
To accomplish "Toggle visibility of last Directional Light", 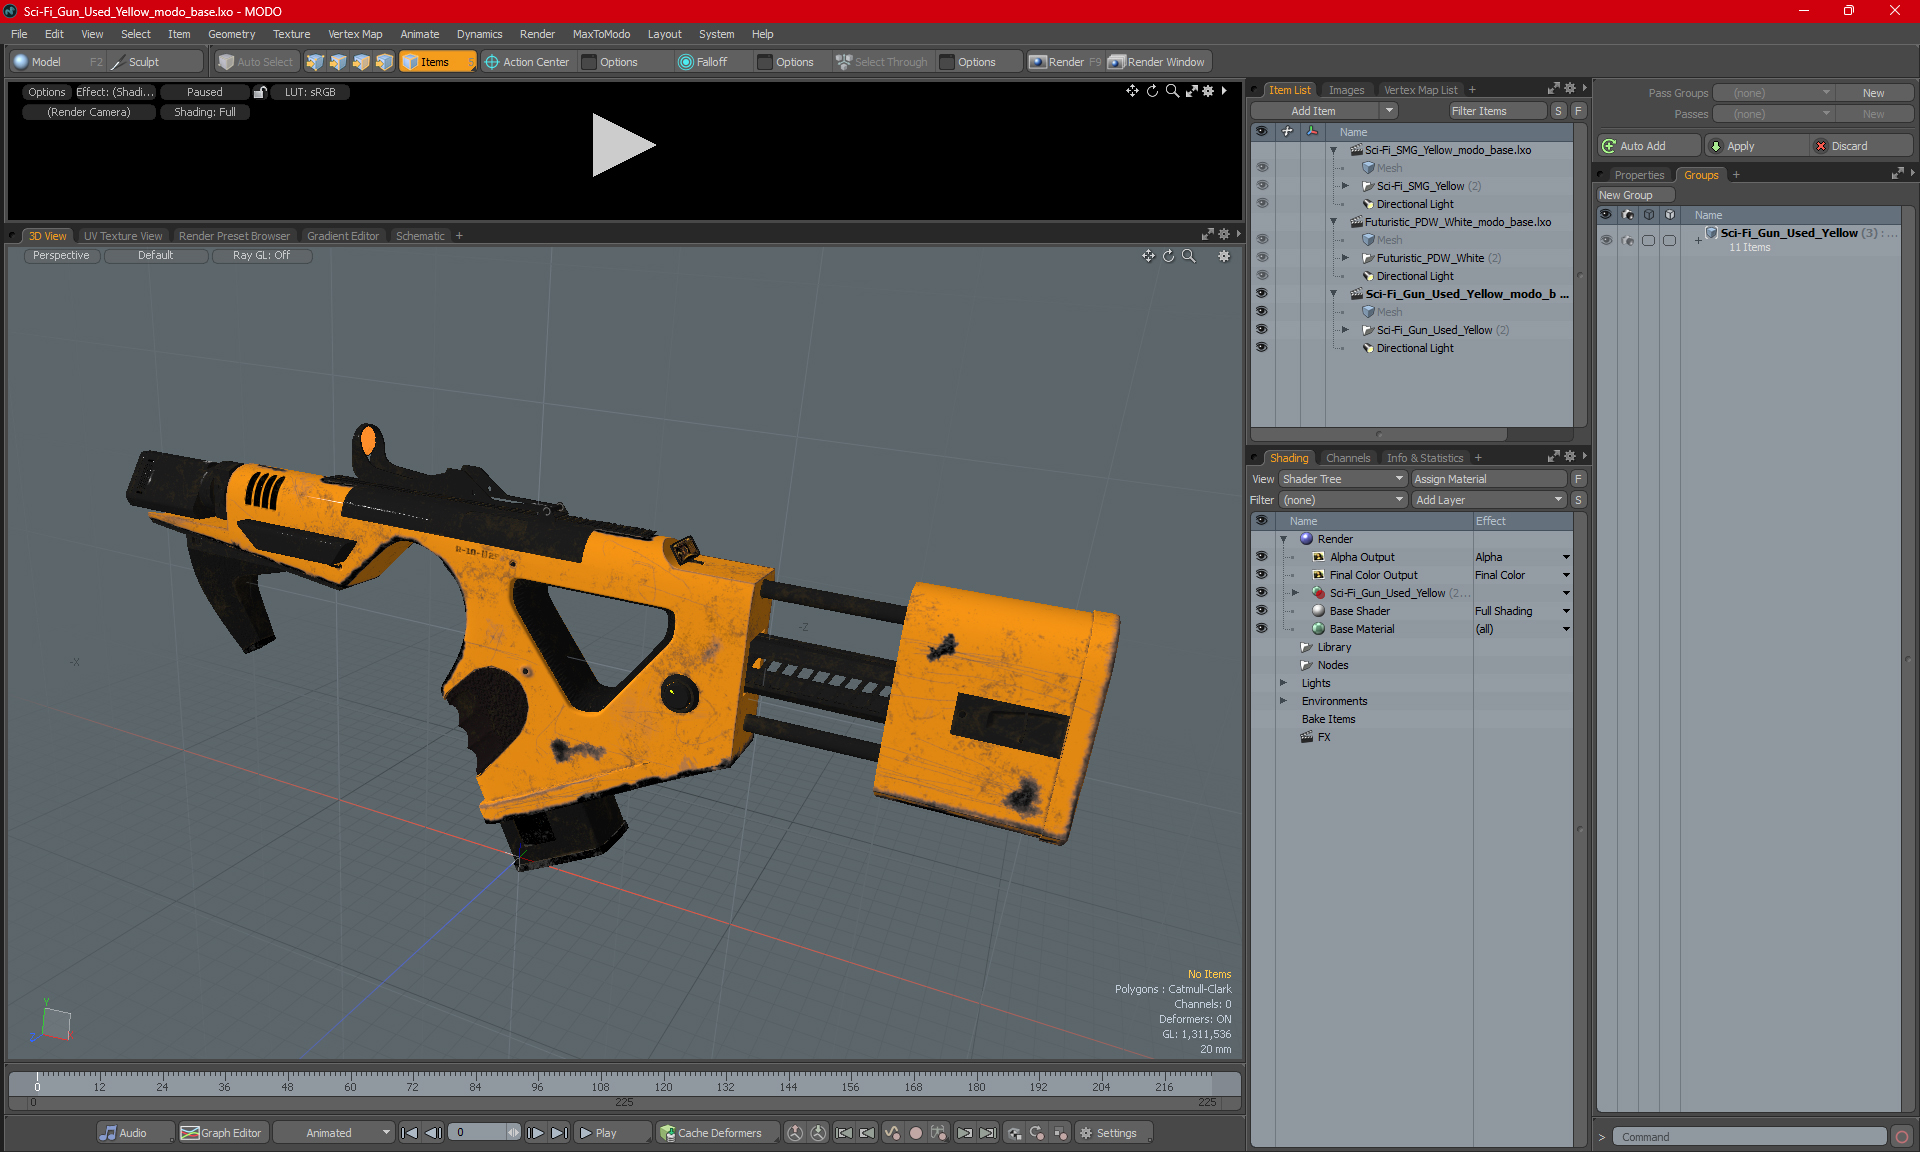I will click(x=1261, y=348).
